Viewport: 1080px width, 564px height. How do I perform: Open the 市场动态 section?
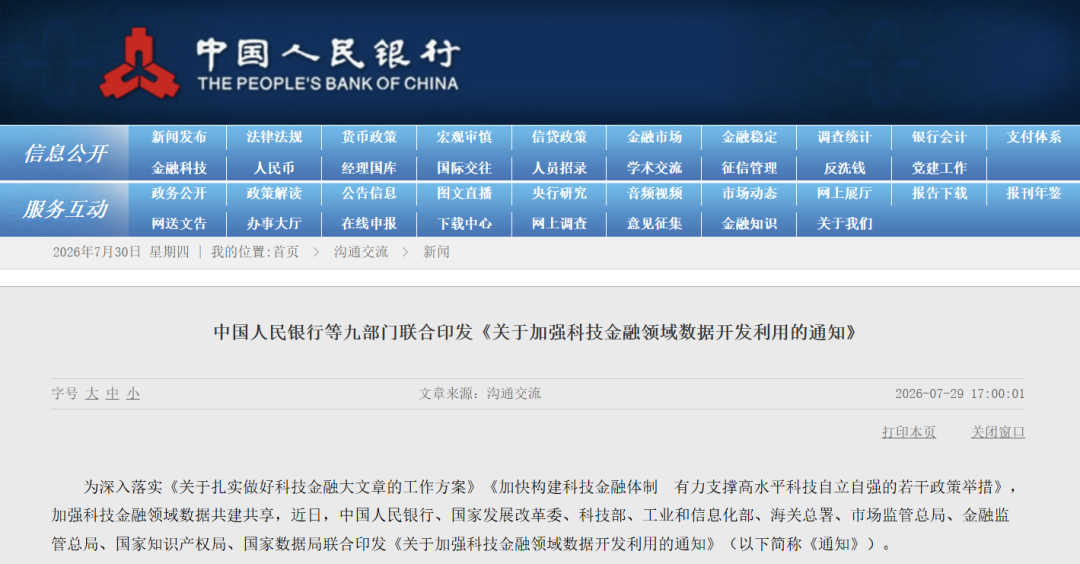click(749, 194)
